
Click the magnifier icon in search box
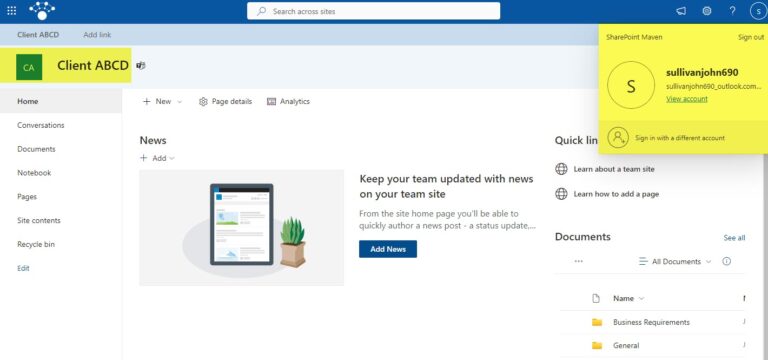pos(262,11)
